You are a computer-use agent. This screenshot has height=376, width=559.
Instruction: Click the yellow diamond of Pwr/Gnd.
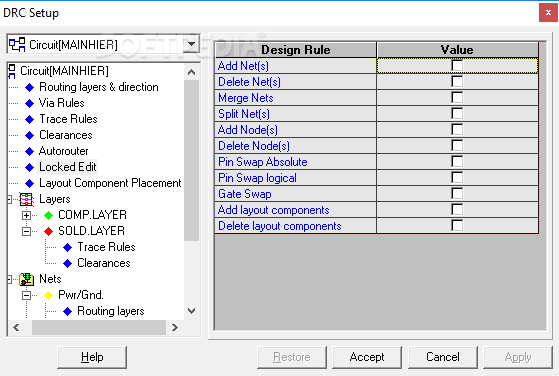click(48, 295)
